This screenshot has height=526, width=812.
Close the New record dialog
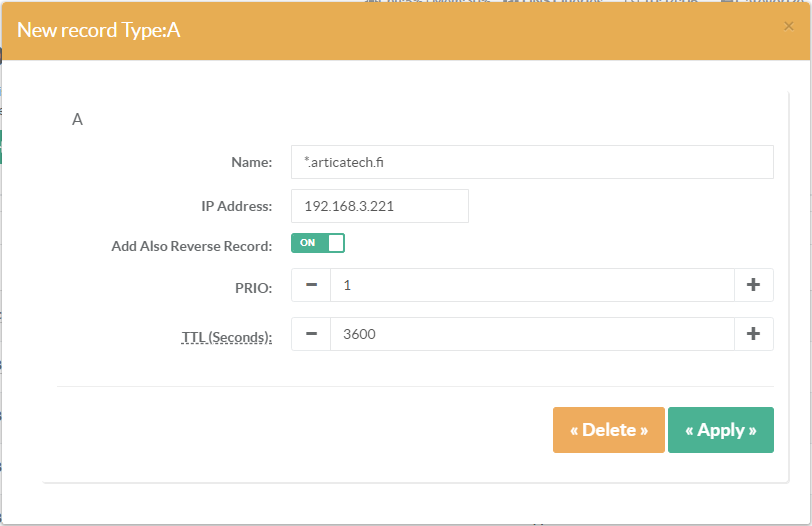[x=789, y=27]
